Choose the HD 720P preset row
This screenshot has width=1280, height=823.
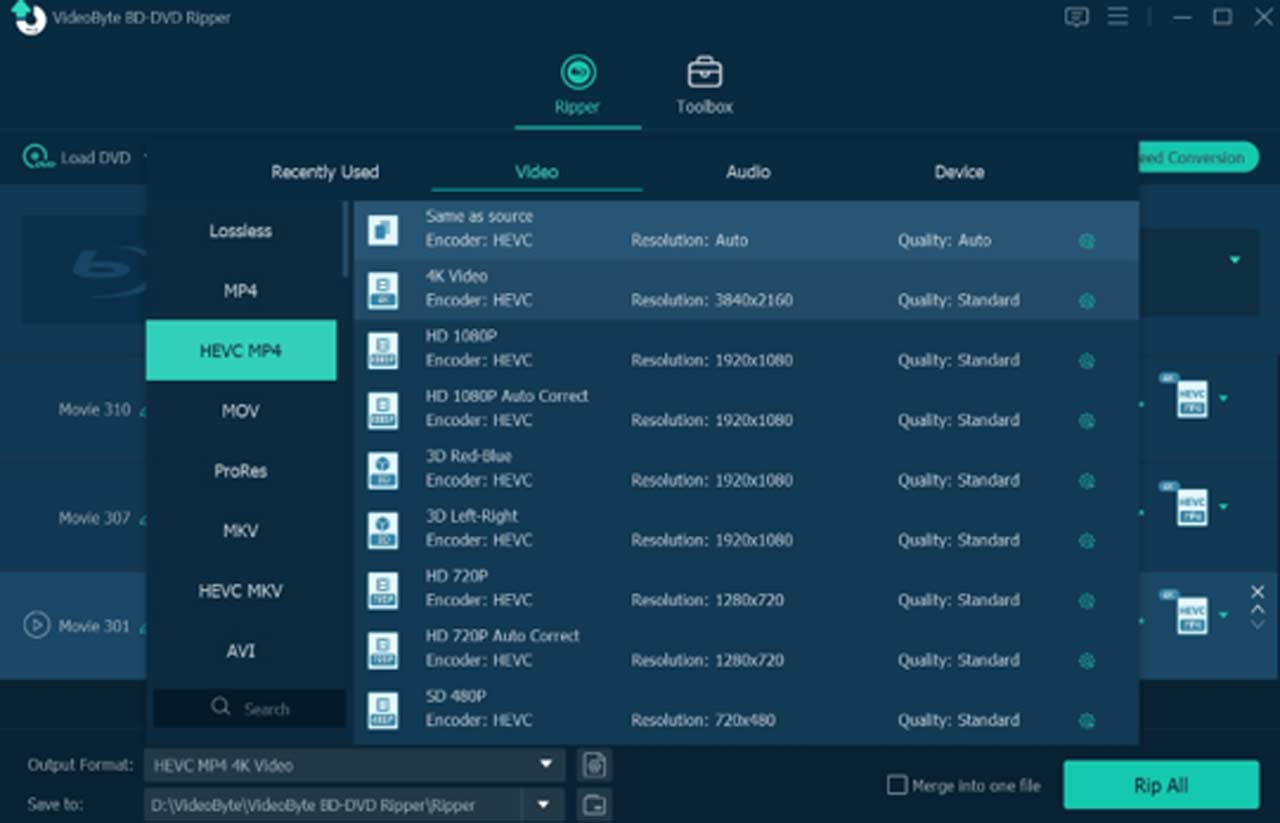[700, 588]
